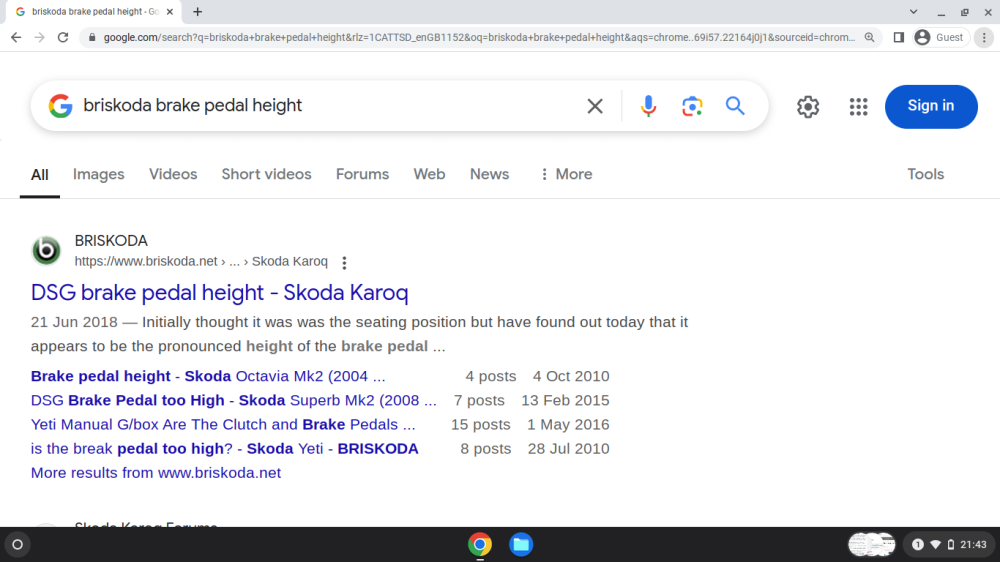Click the blue search magnifier button
This screenshot has width=1000, height=562.
point(735,106)
